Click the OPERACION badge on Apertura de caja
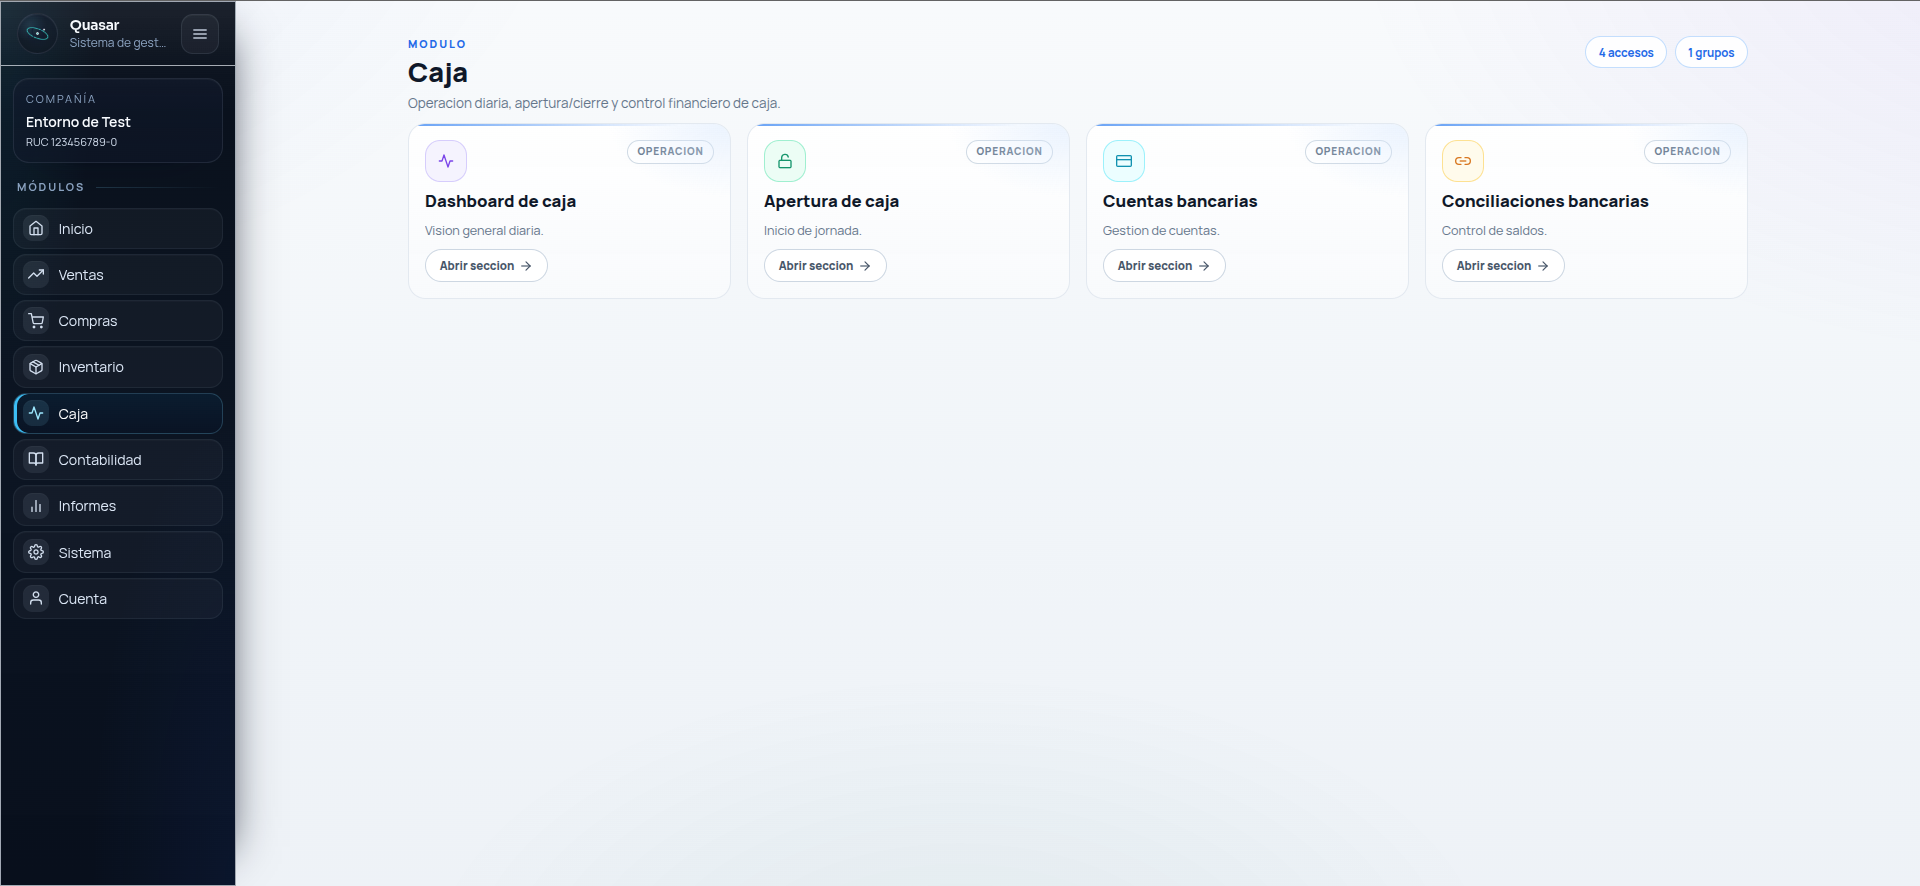The image size is (1920, 886). pyautogui.click(x=1009, y=152)
